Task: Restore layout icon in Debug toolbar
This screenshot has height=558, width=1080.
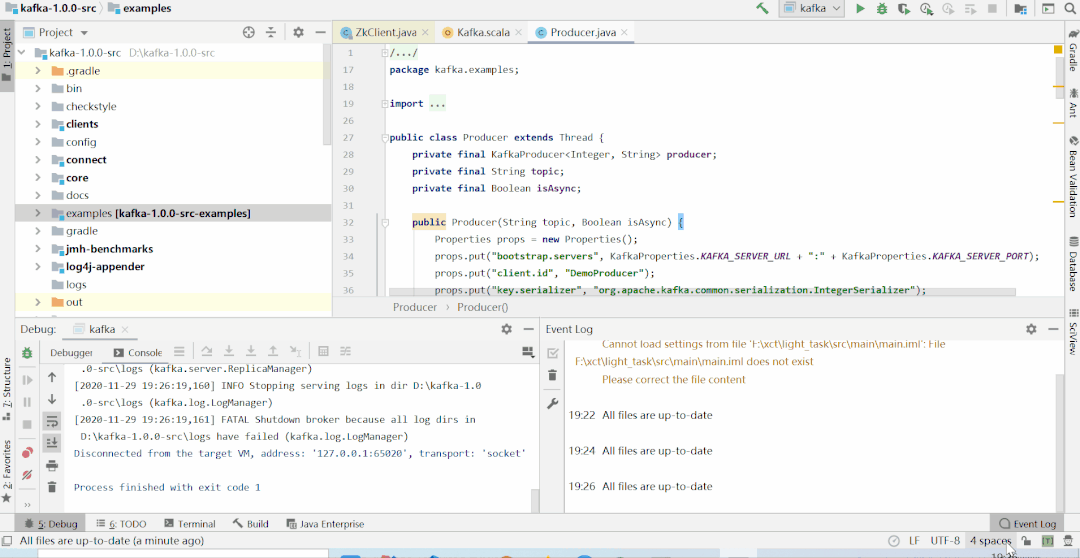Action: click(x=528, y=352)
